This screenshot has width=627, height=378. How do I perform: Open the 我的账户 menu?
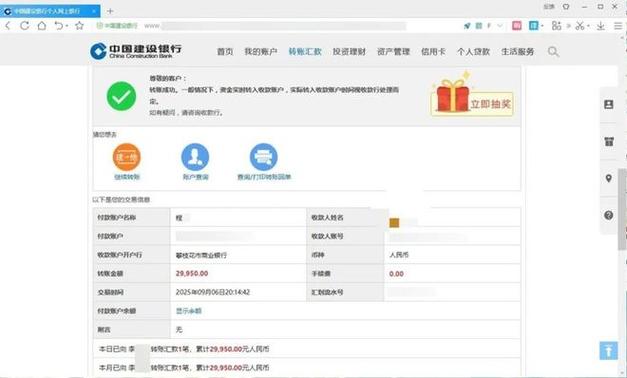tap(261, 52)
